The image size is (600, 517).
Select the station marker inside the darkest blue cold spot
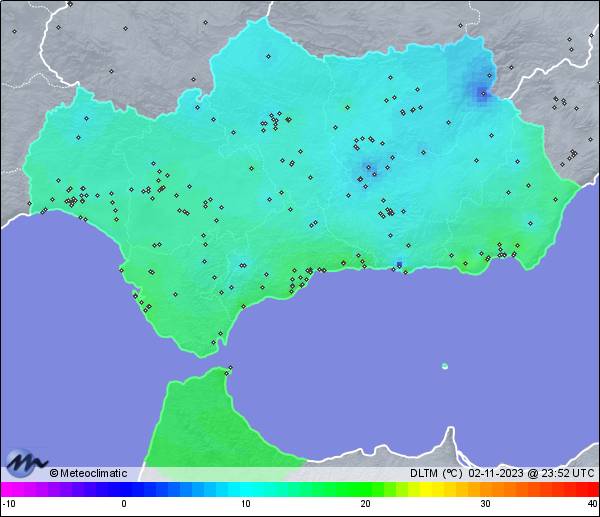tap(483, 93)
